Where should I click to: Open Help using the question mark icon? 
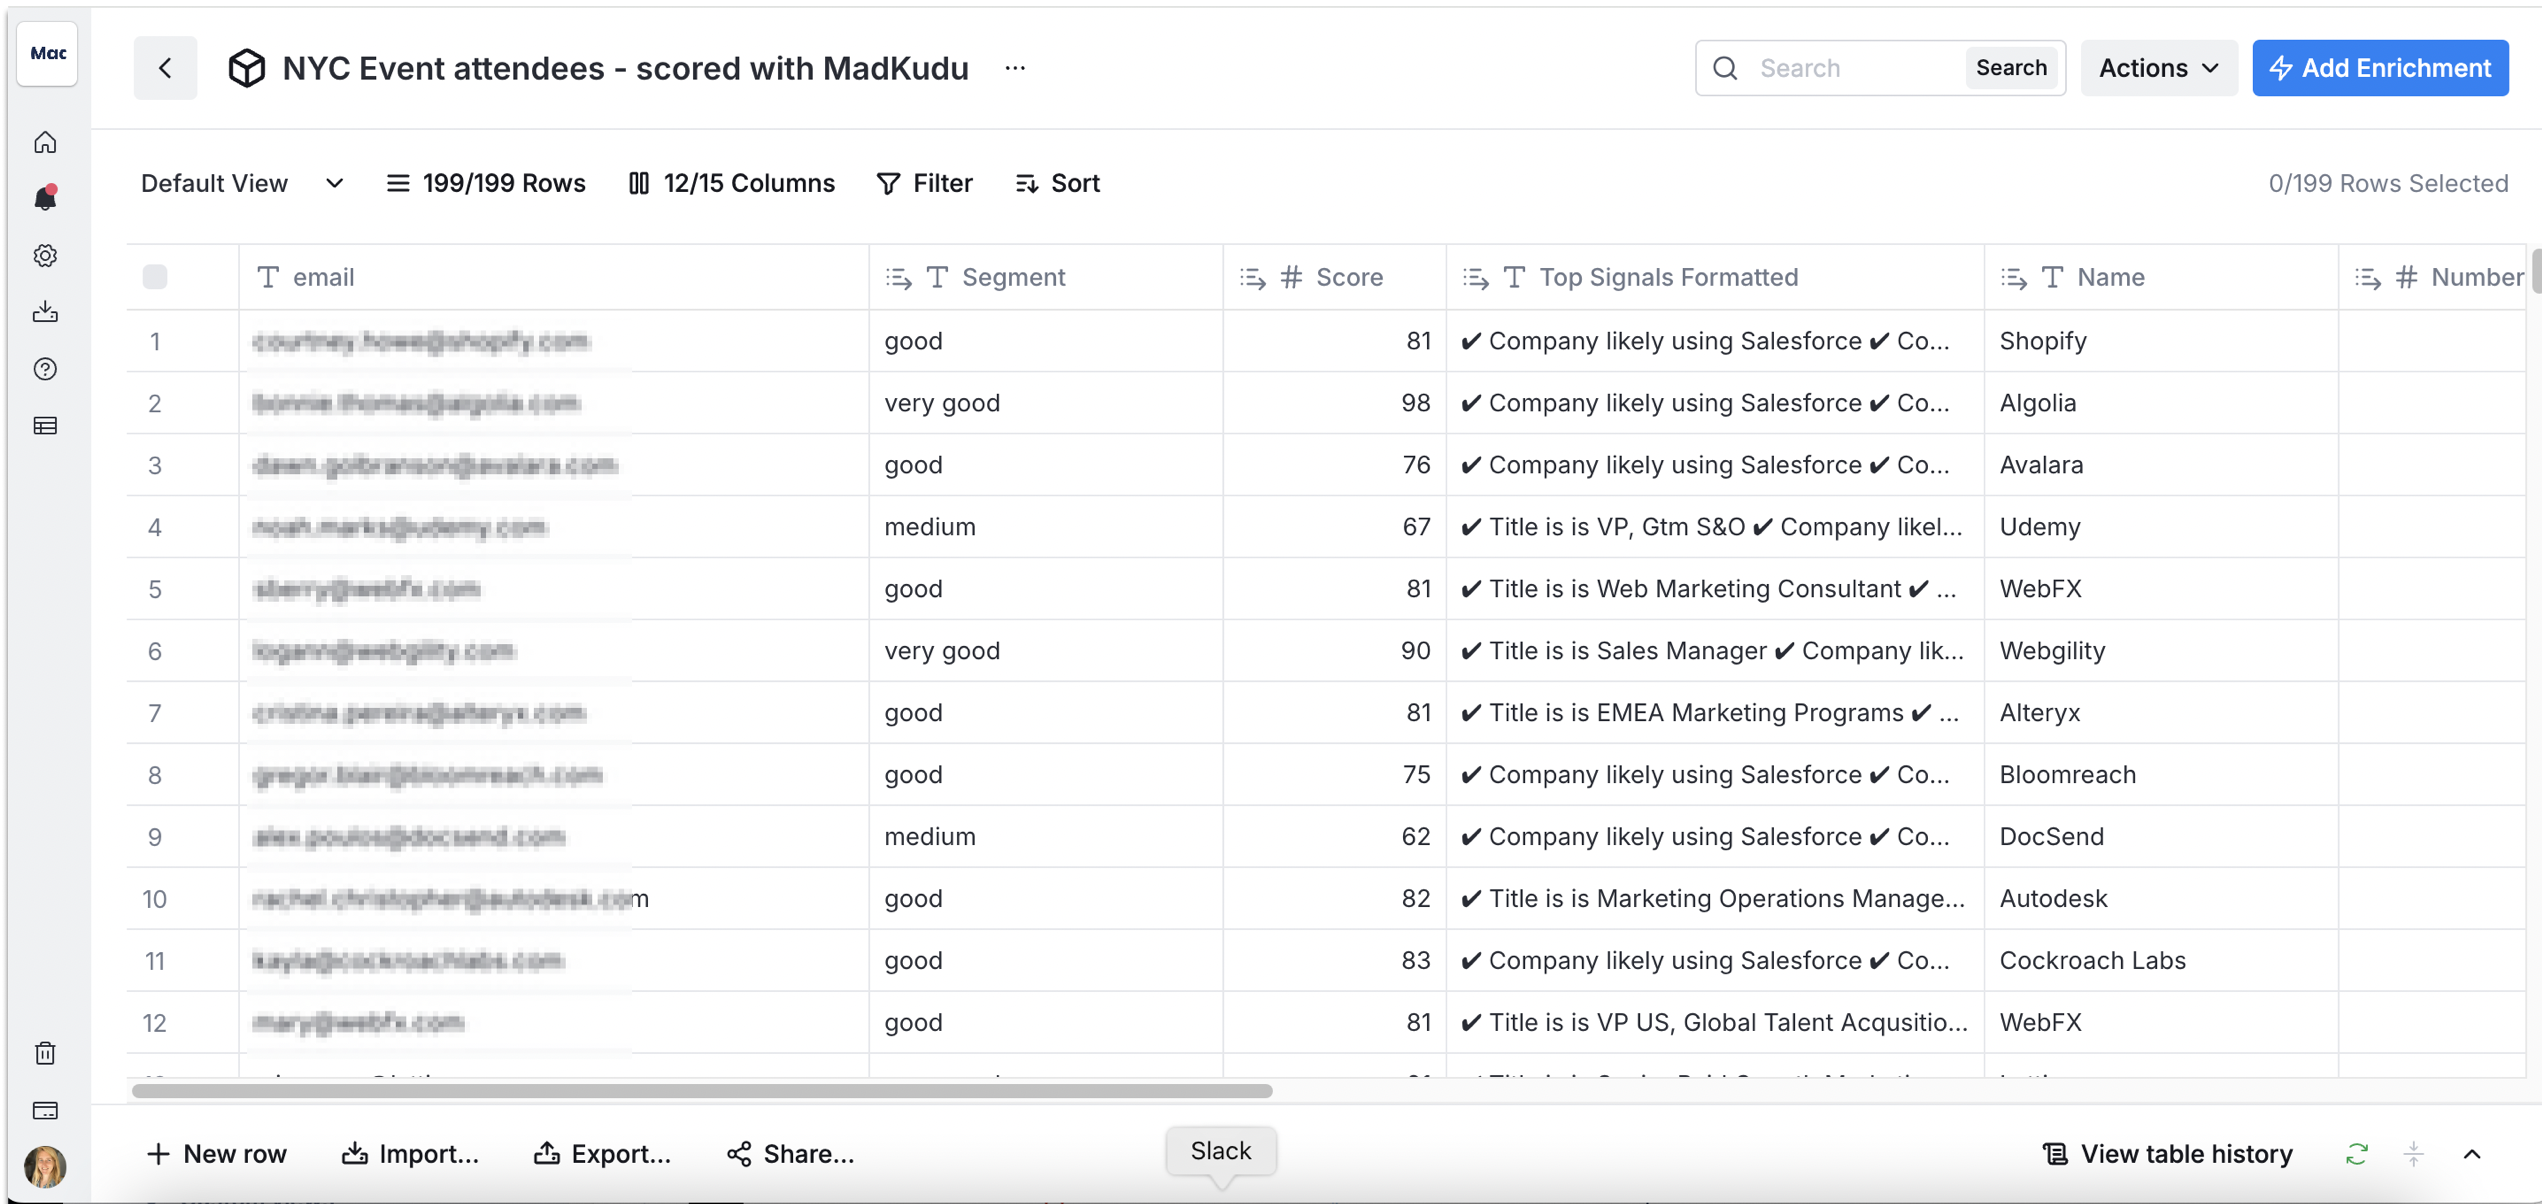(x=46, y=369)
